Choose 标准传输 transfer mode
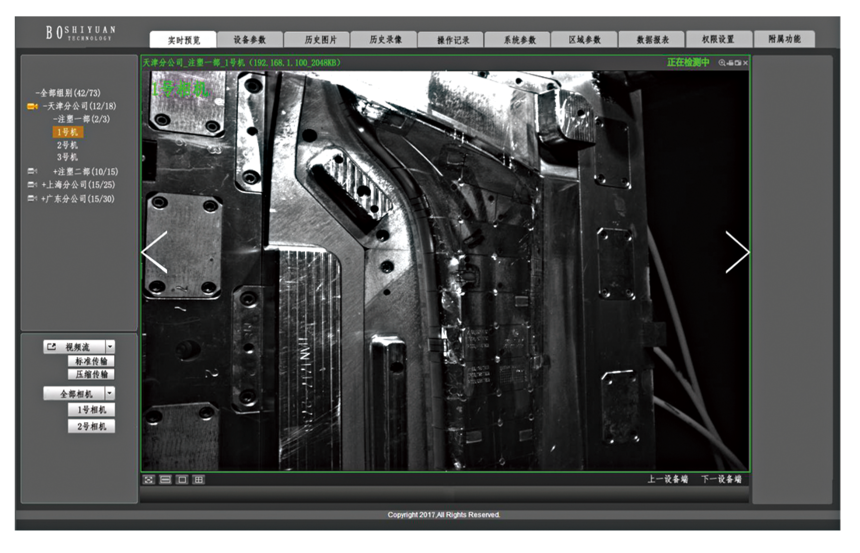 (92, 361)
